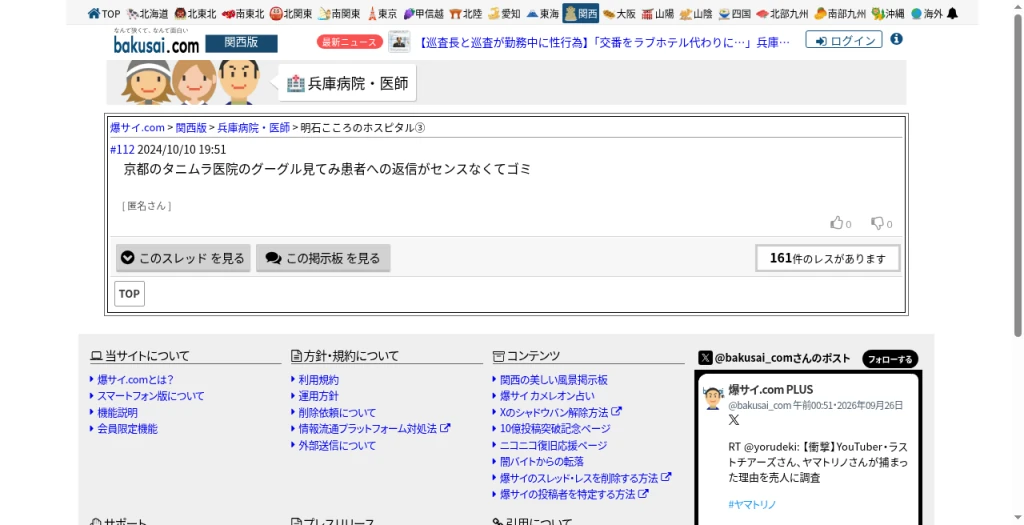Open the 運用方針 link
Image resolution: width=1024 pixels, height=525 pixels.
[319, 396]
